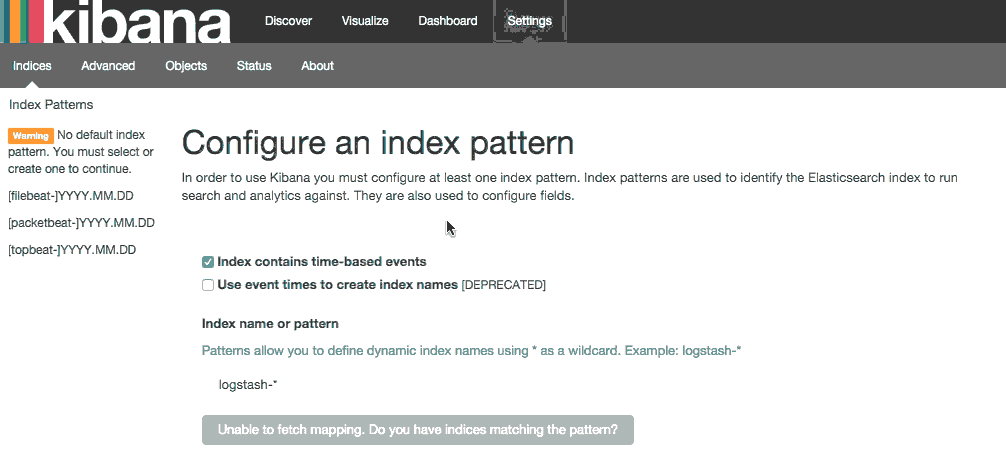Image resolution: width=1006 pixels, height=476 pixels.
Task: Click the 'Configure an index pattern' title
Action: pyautogui.click(x=378, y=143)
